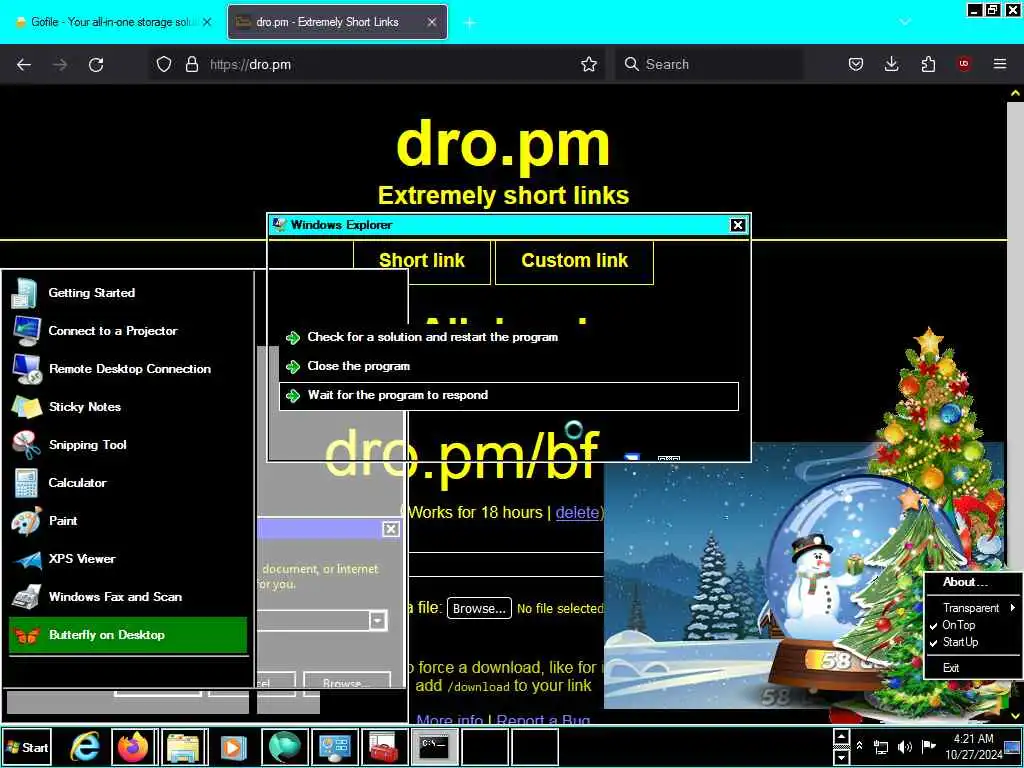Open the Firefox extensions menu
Image resolution: width=1024 pixels, height=768 pixels.
pyautogui.click(x=928, y=64)
